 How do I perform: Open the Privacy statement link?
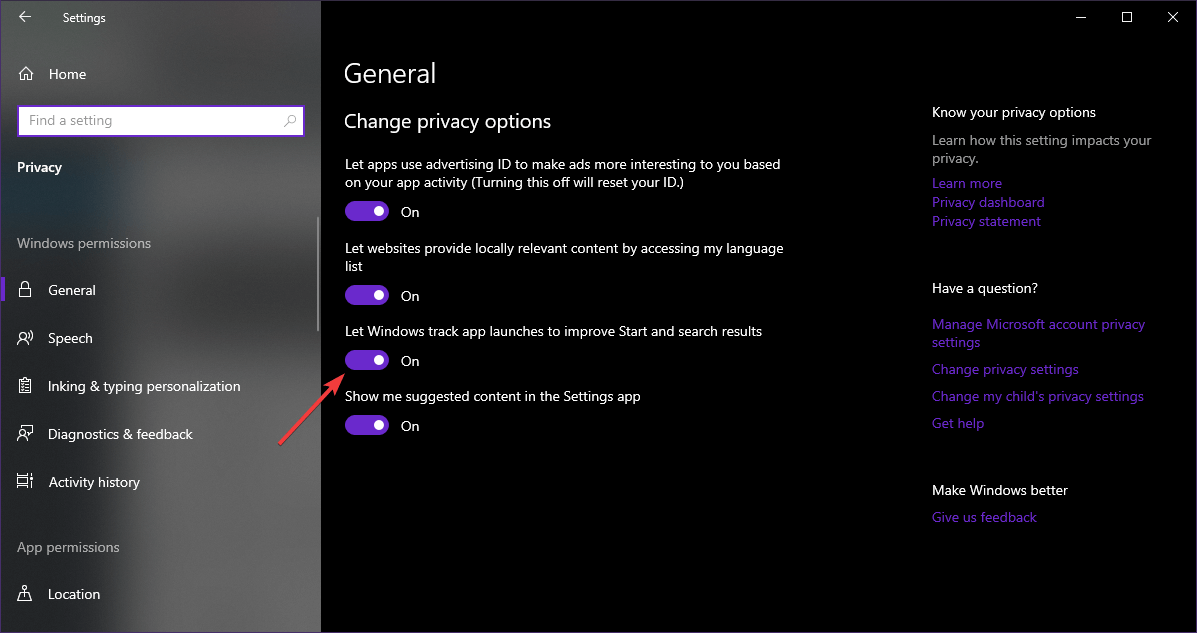(x=986, y=221)
